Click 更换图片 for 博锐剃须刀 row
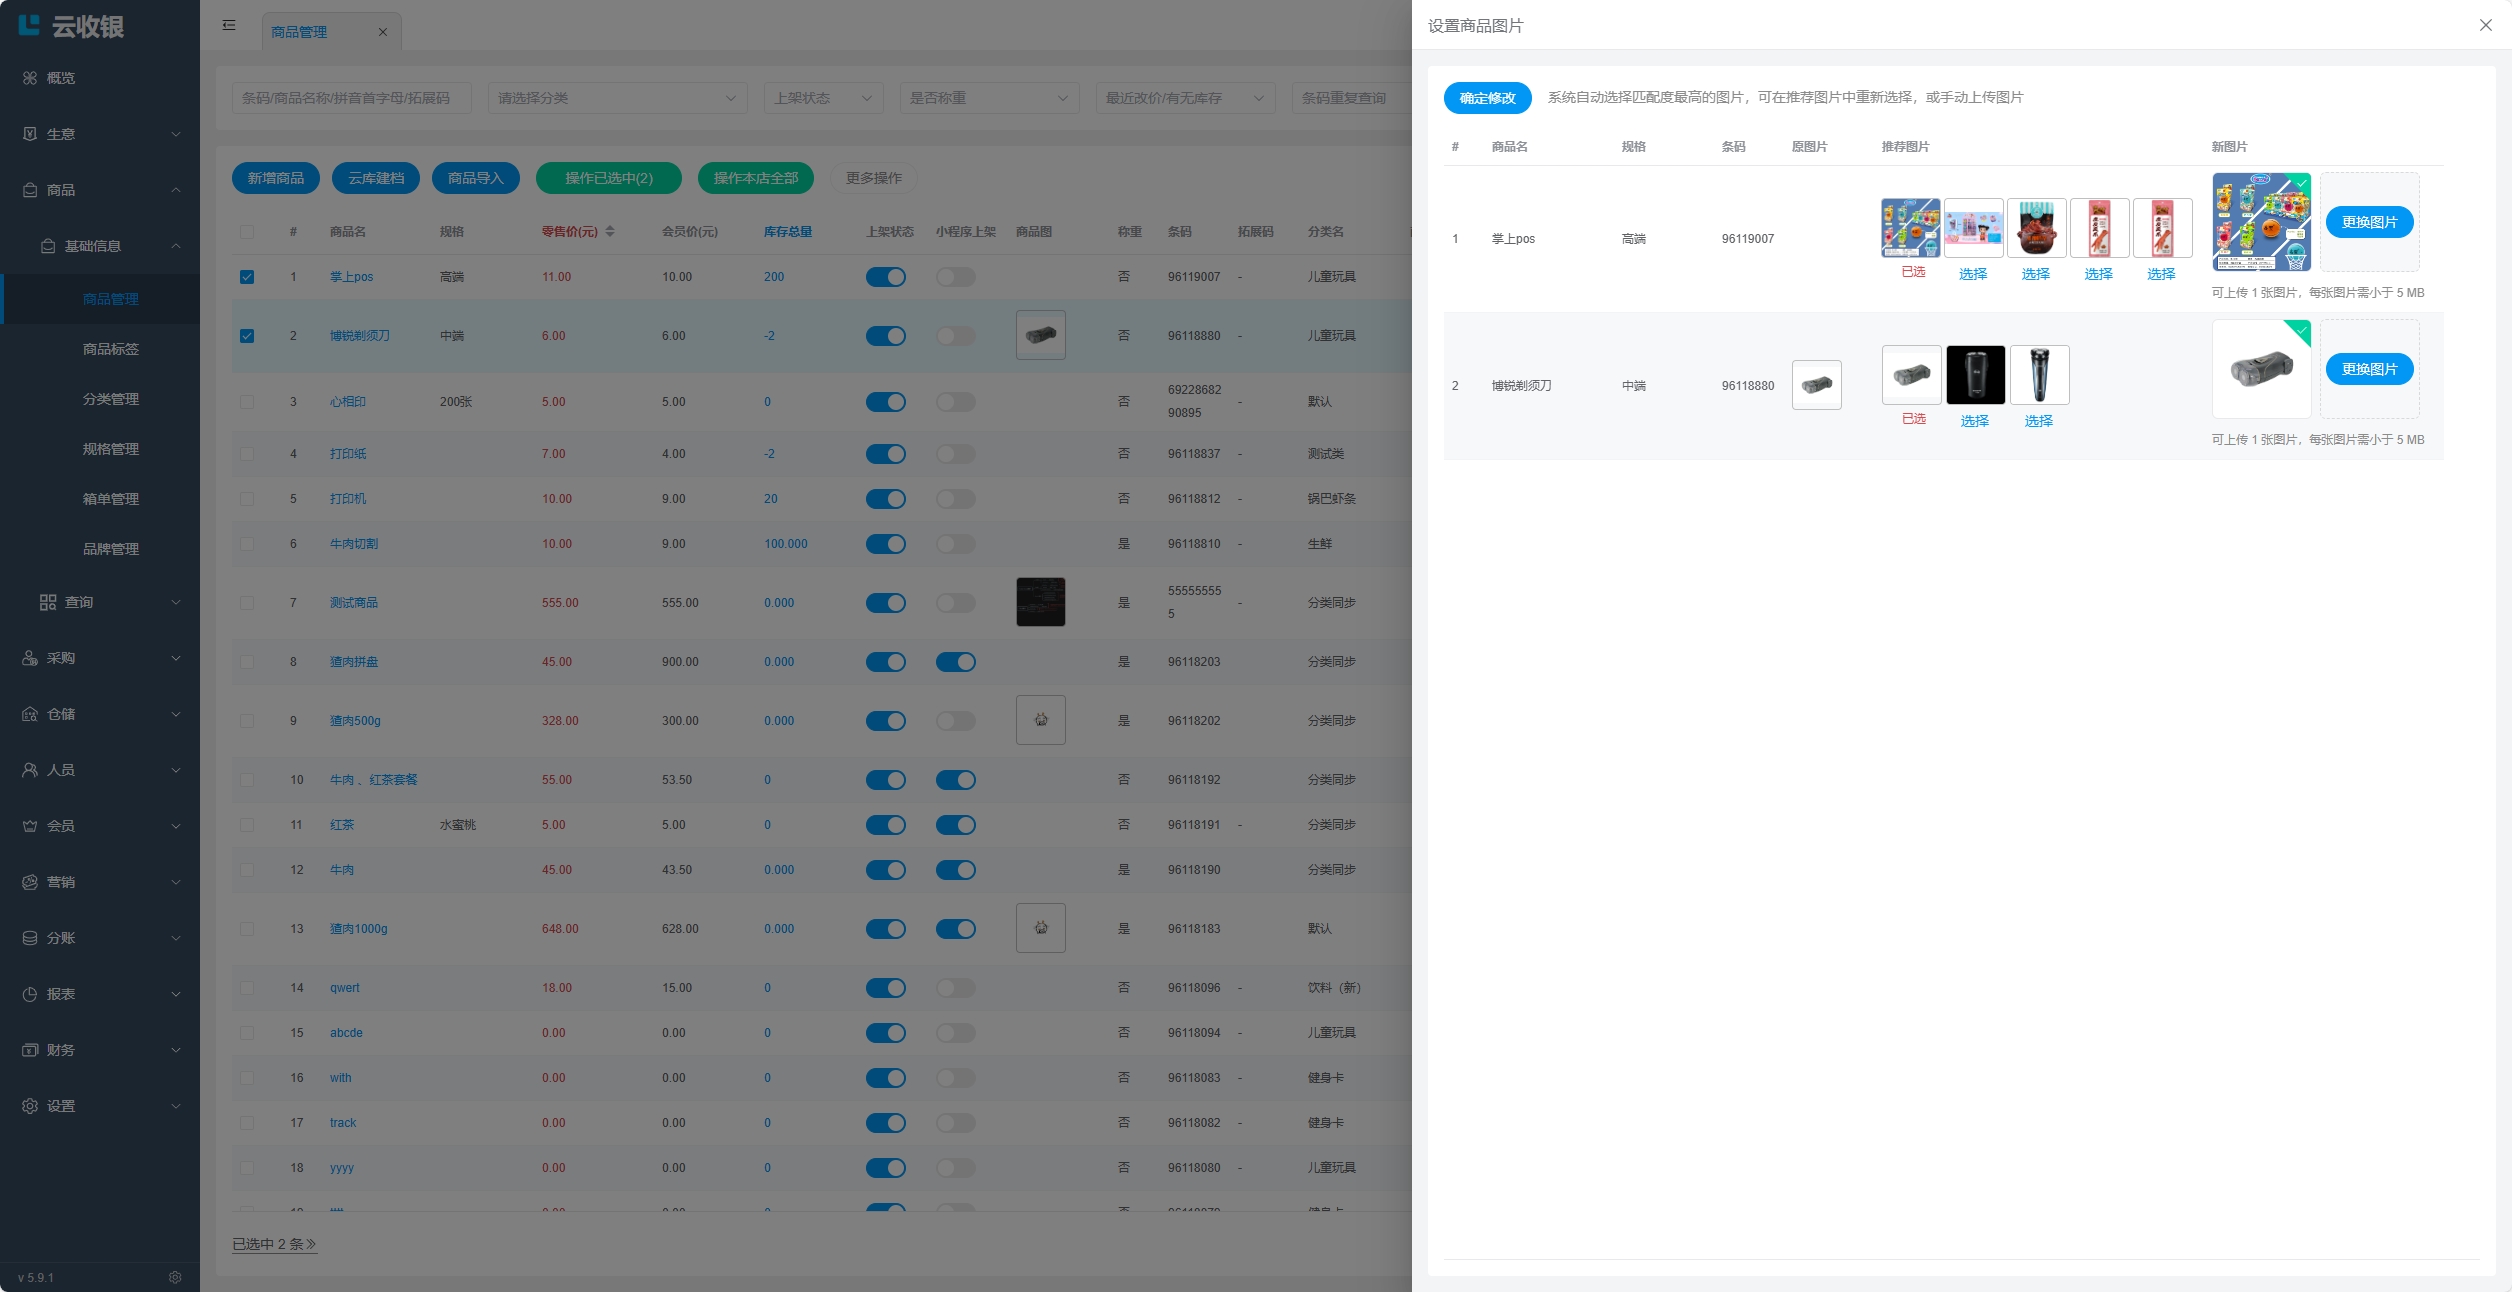This screenshot has height=1292, width=2512. click(x=2369, y=369)
